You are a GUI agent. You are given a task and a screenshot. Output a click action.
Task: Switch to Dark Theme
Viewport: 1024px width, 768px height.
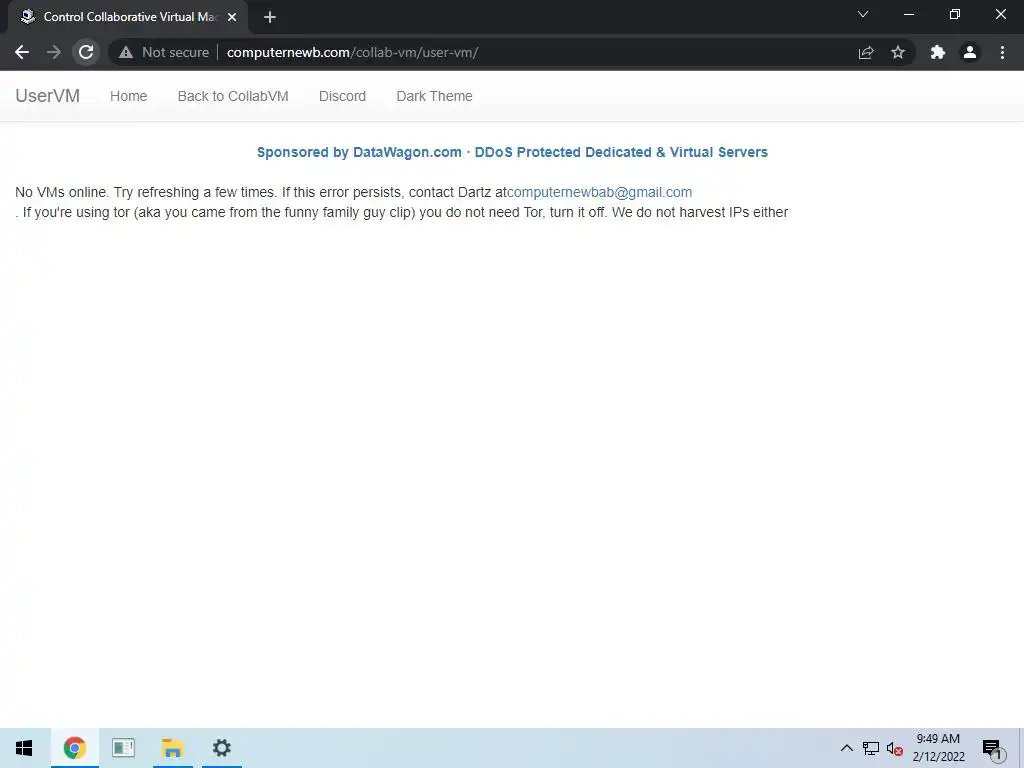tap(434, 96)
